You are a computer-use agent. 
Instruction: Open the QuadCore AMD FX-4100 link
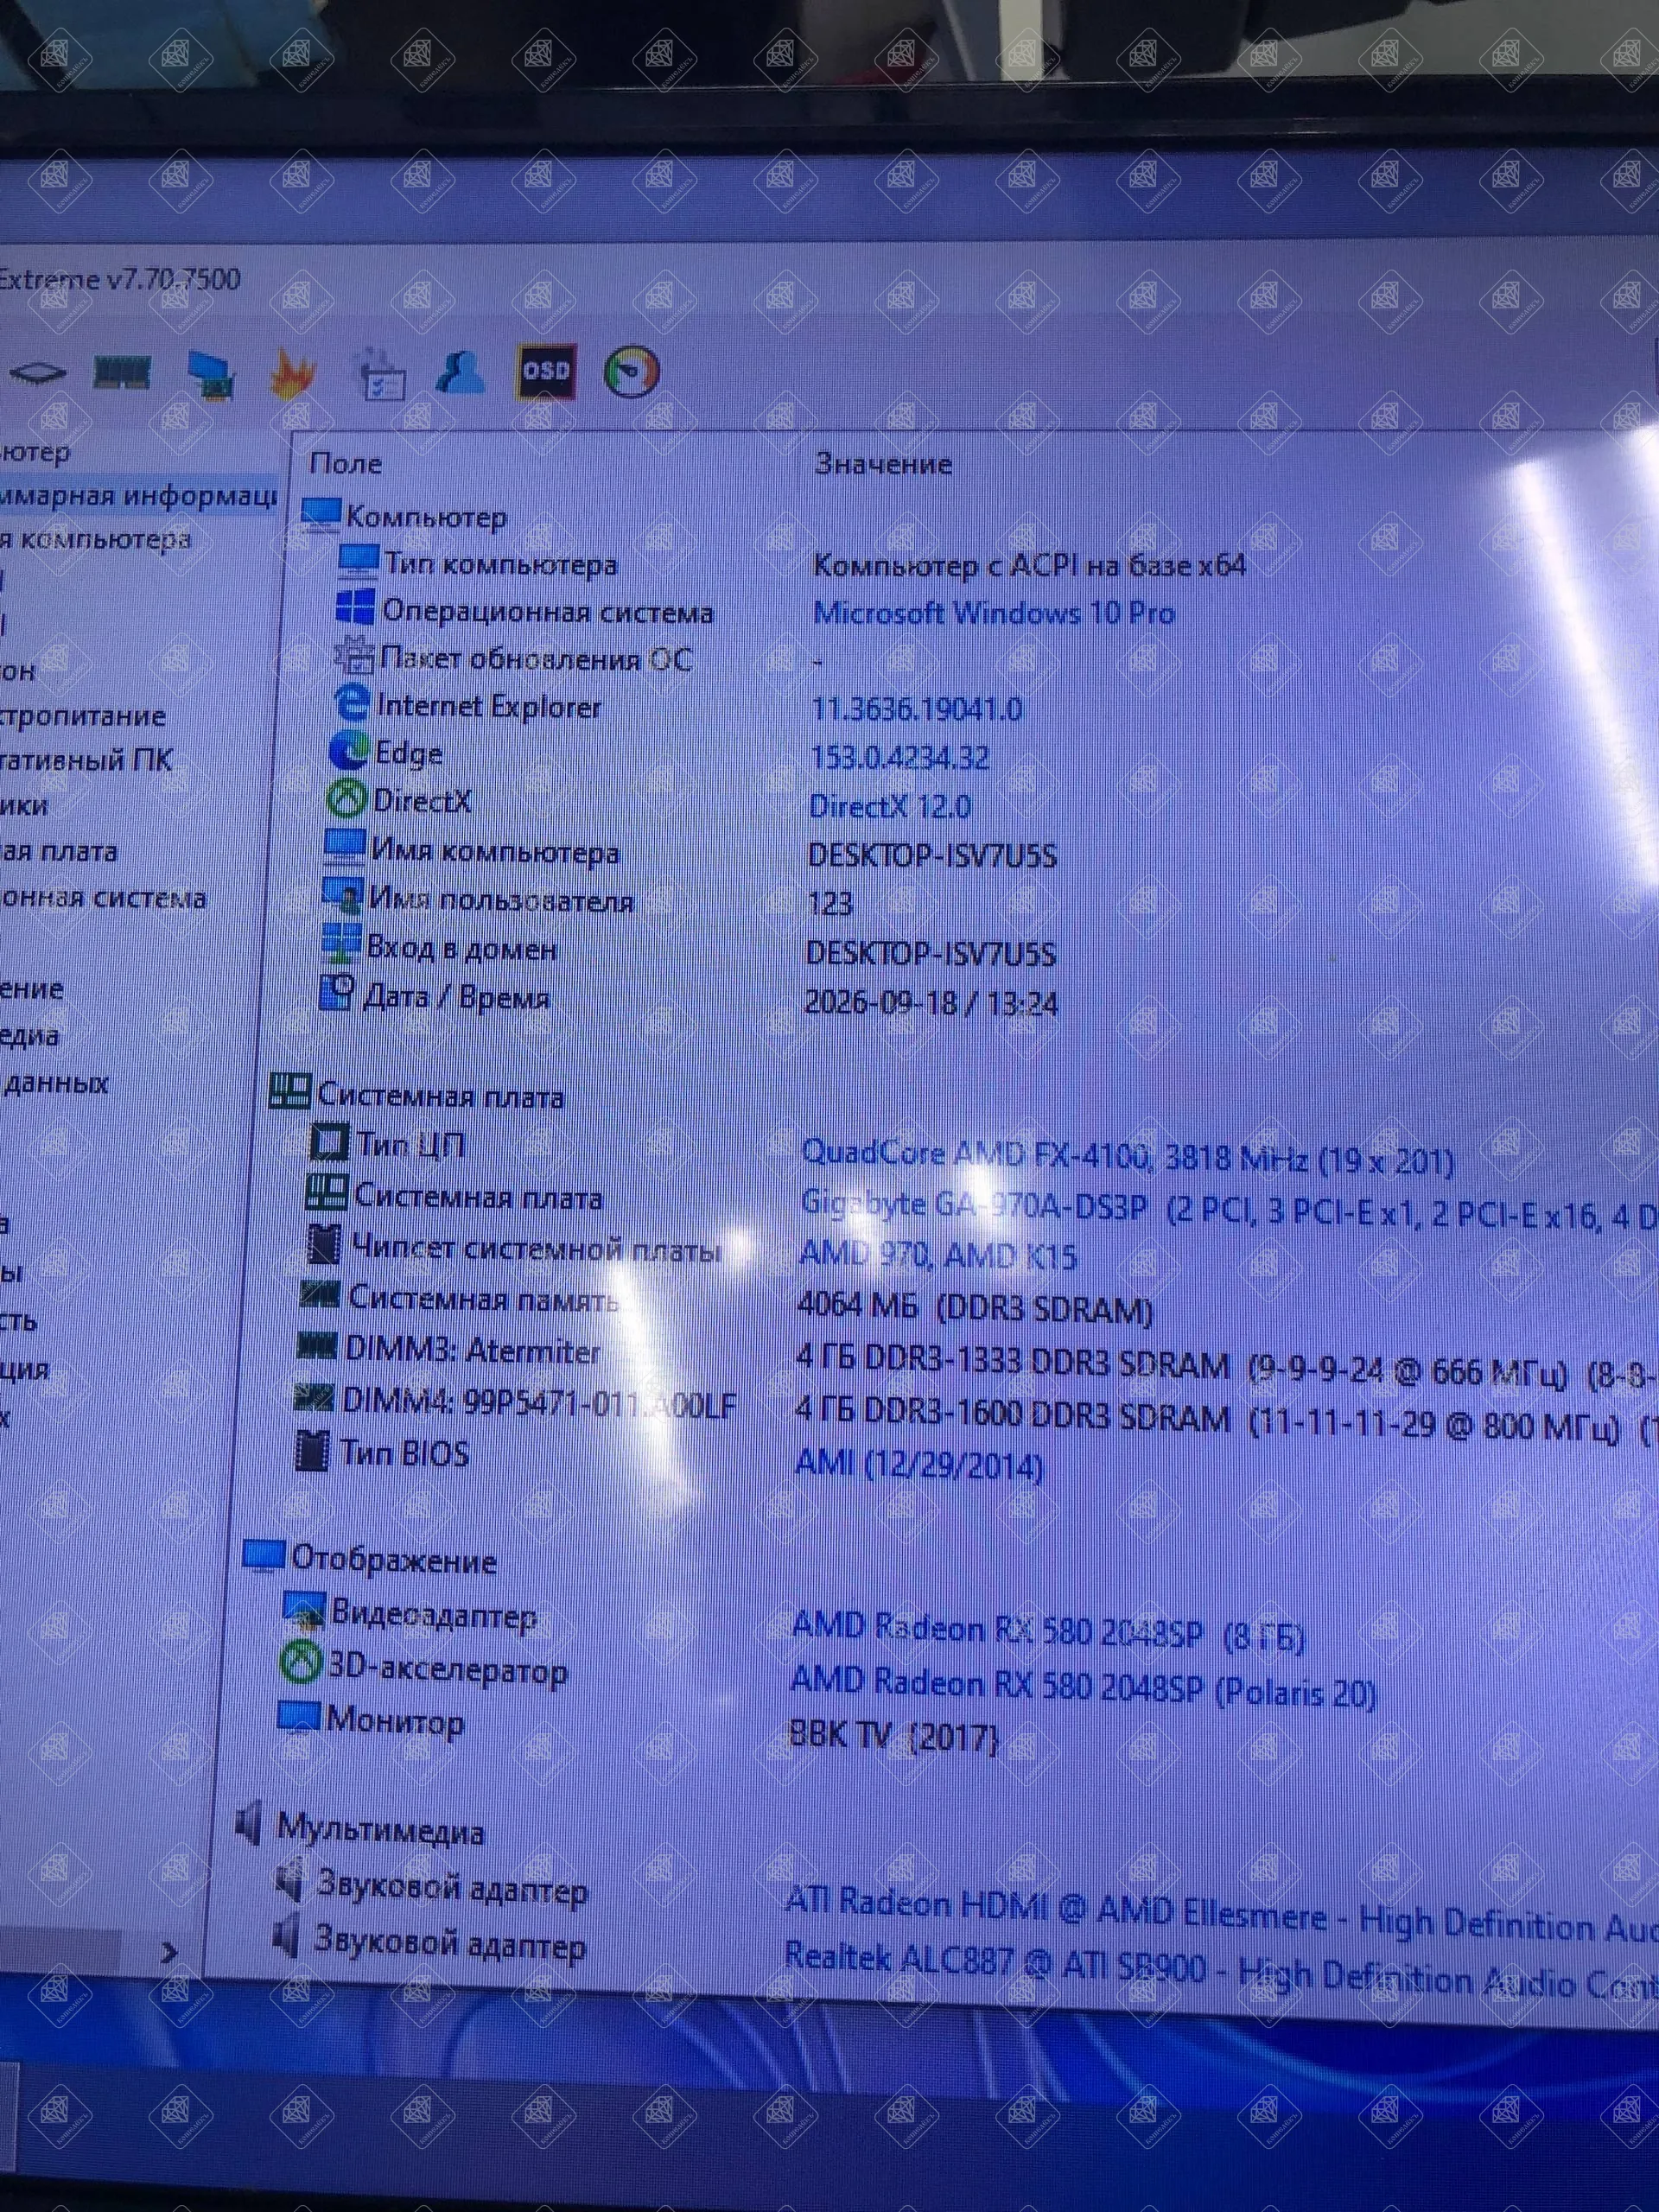pyautogui.click(x=1127, y=1156)
